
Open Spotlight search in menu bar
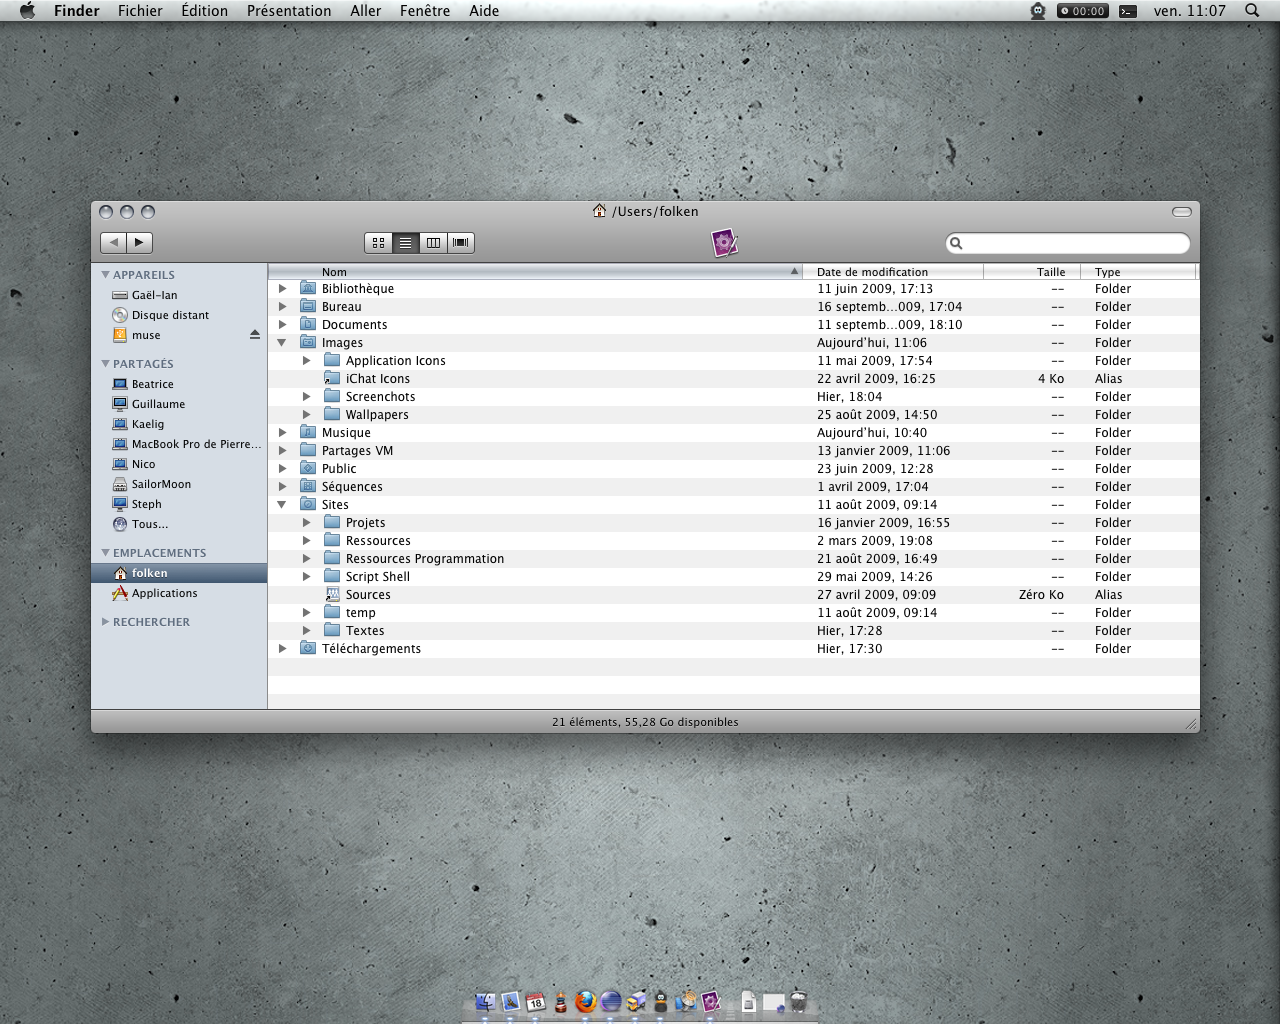pyautogui.click(x=1252, y=11)
